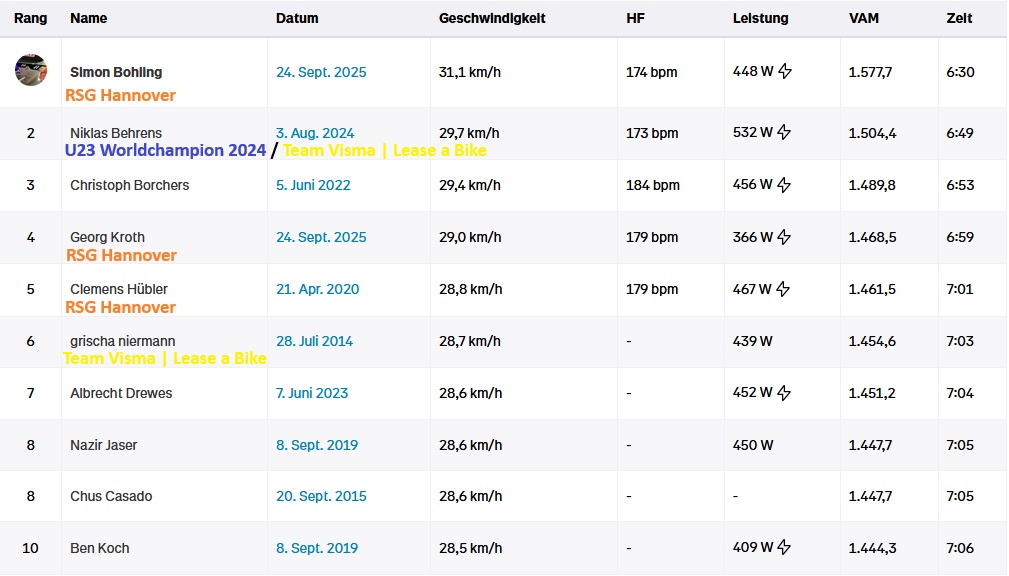The image size is (1009, 576).
Task: Open the 7. Juni 2023 activity link
Action: coord(312,393)
